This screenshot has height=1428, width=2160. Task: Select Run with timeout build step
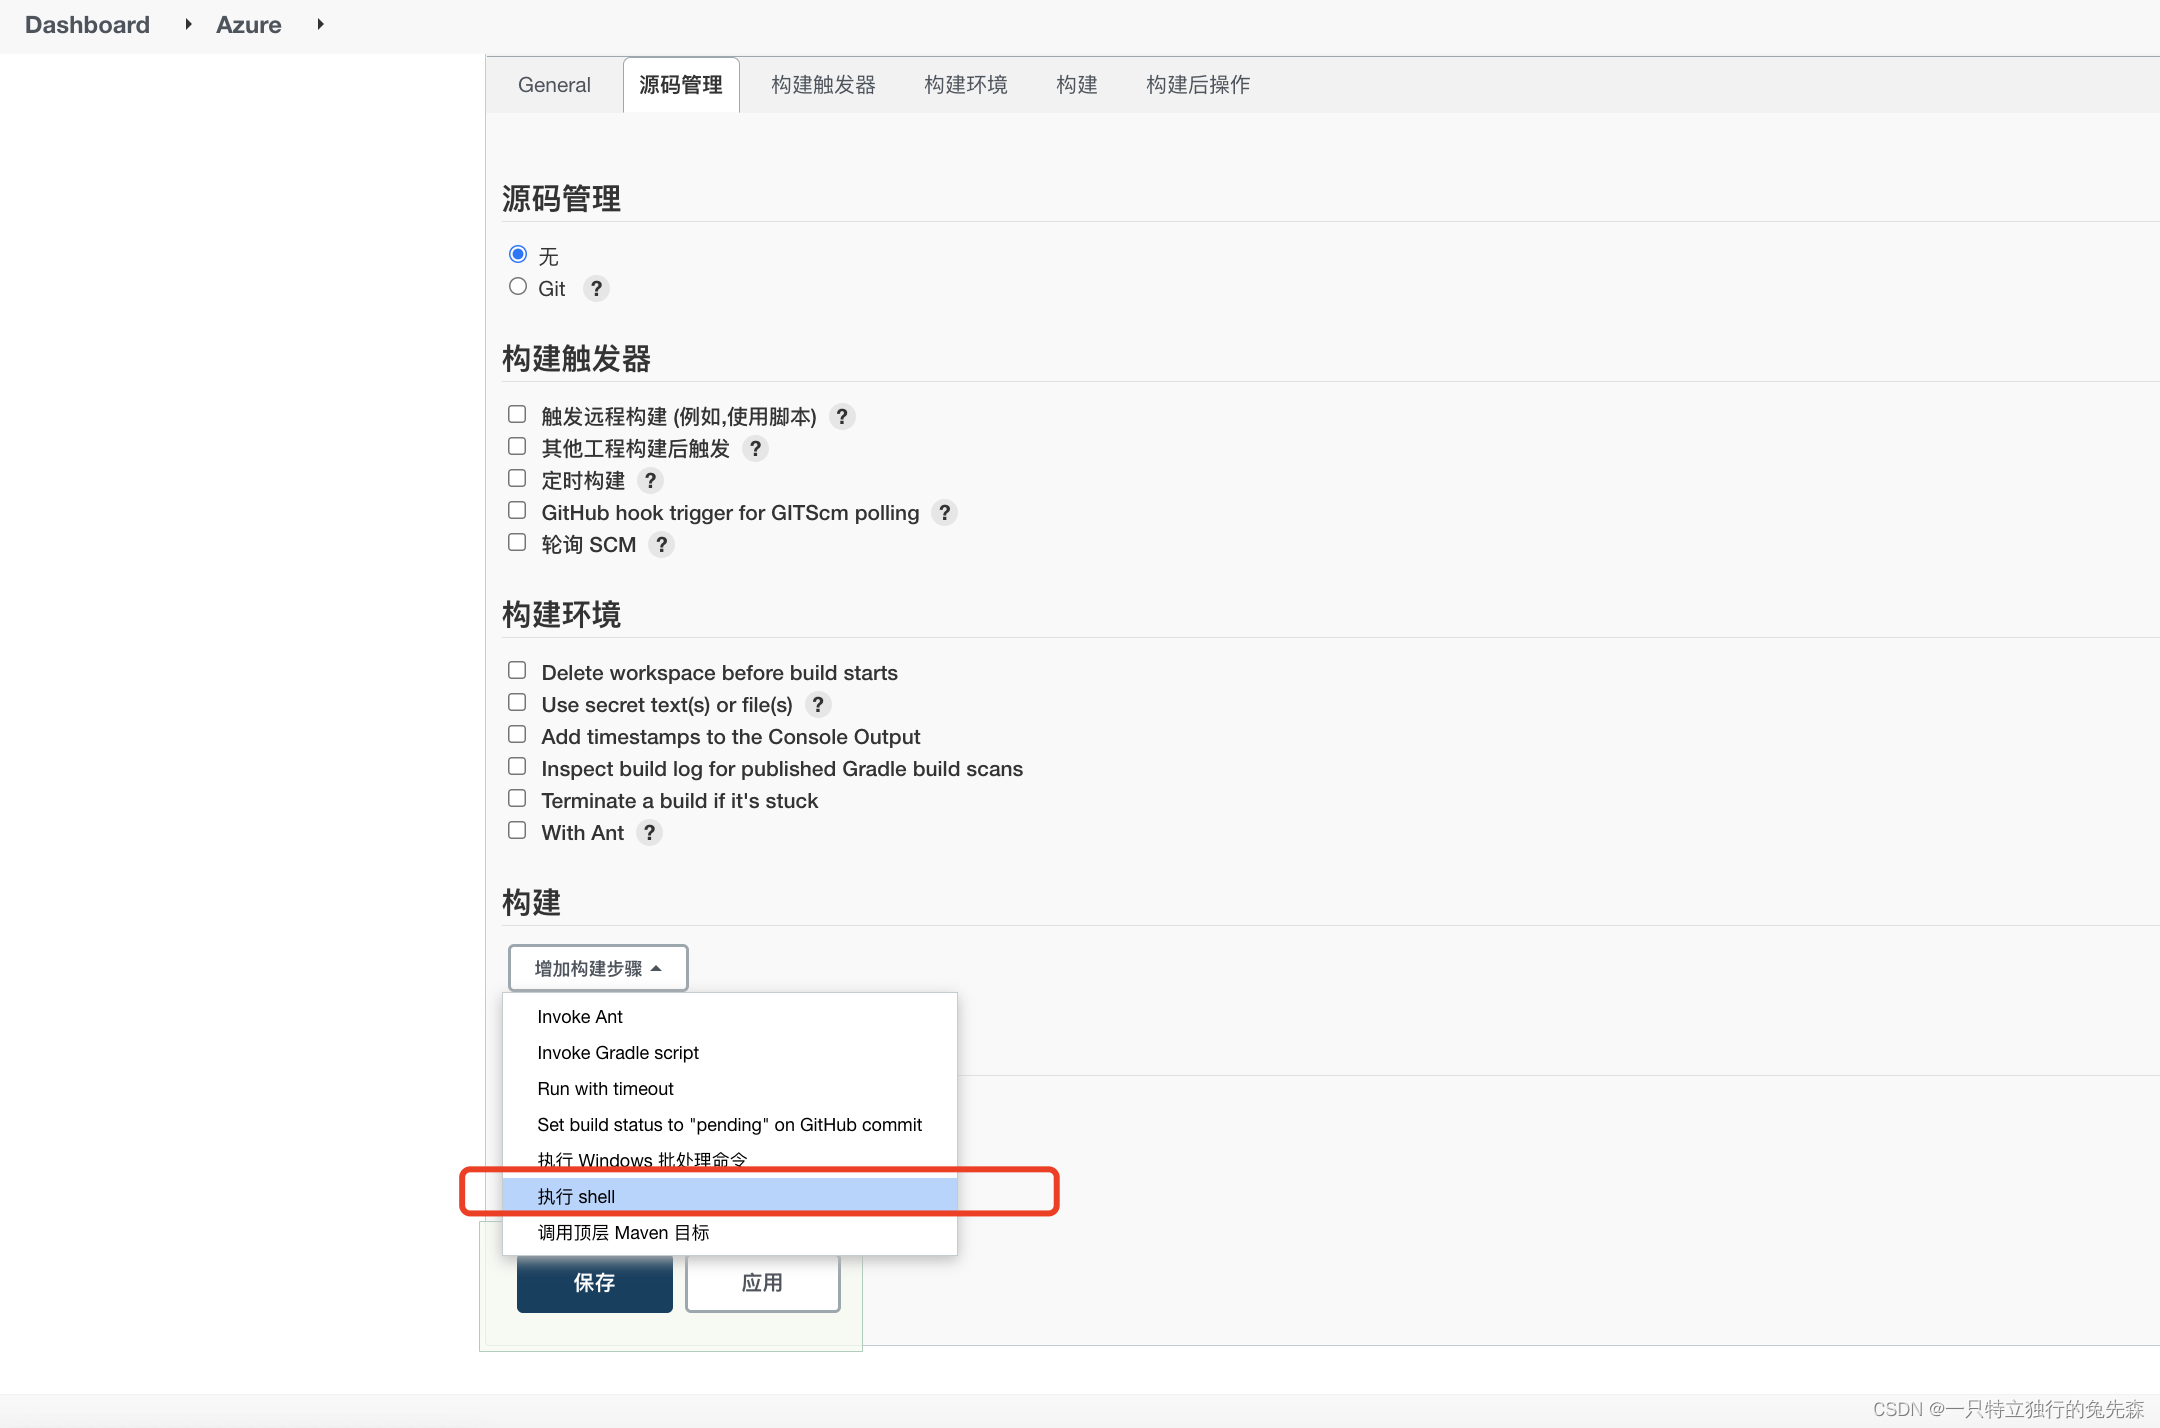click(730, 1089)
